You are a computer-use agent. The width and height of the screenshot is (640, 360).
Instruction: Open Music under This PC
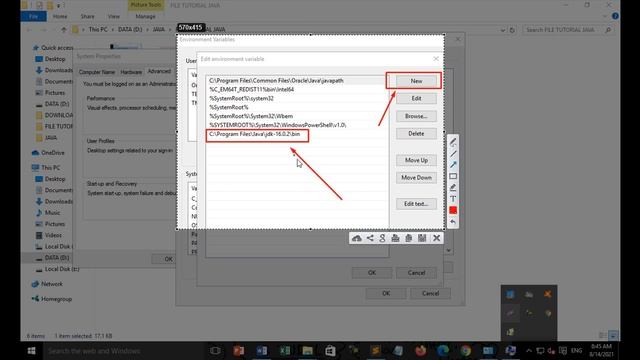click(52, 213)
